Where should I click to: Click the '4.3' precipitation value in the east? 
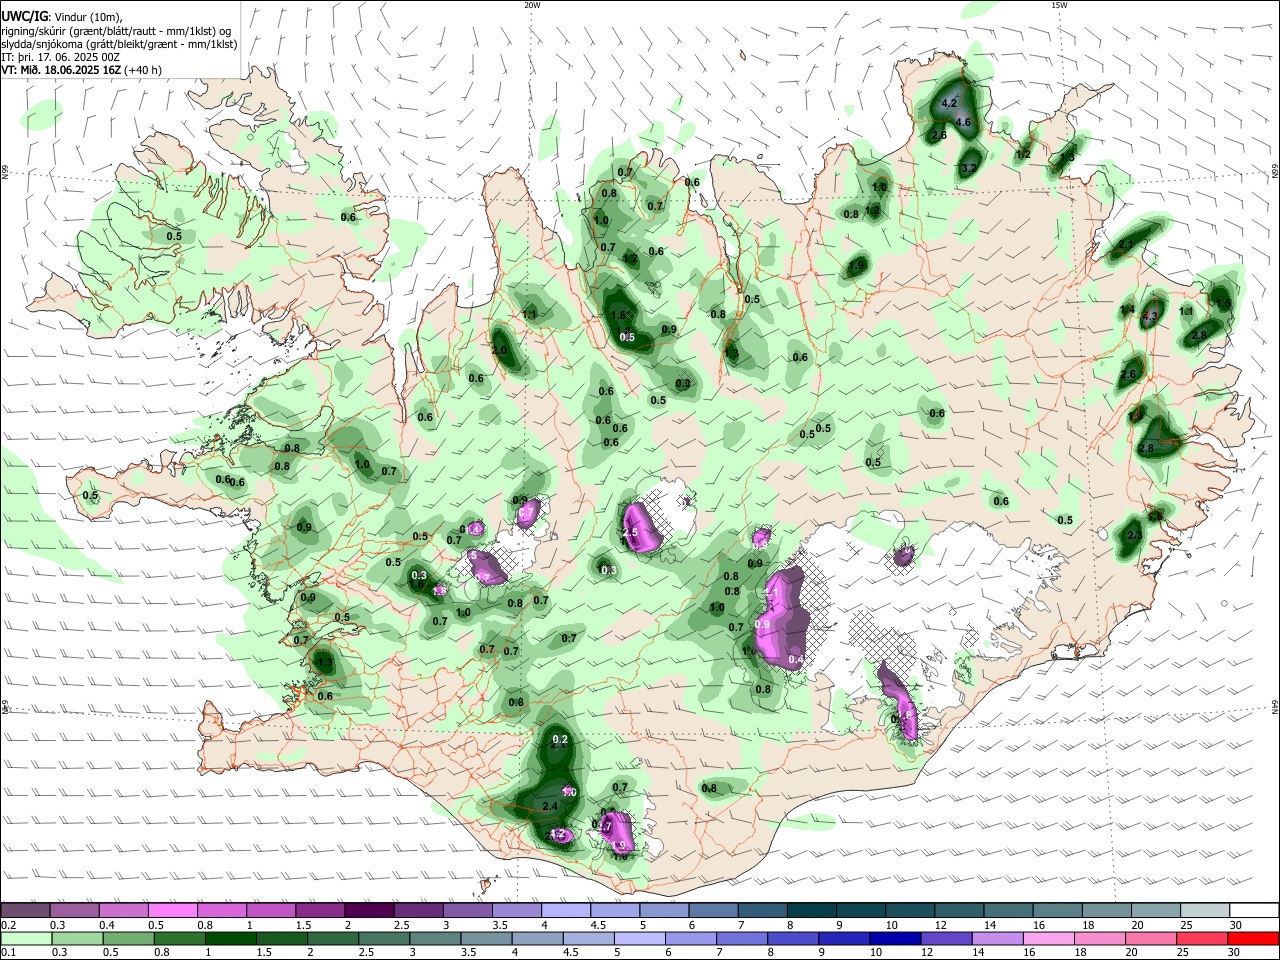tap(1149, 317)
